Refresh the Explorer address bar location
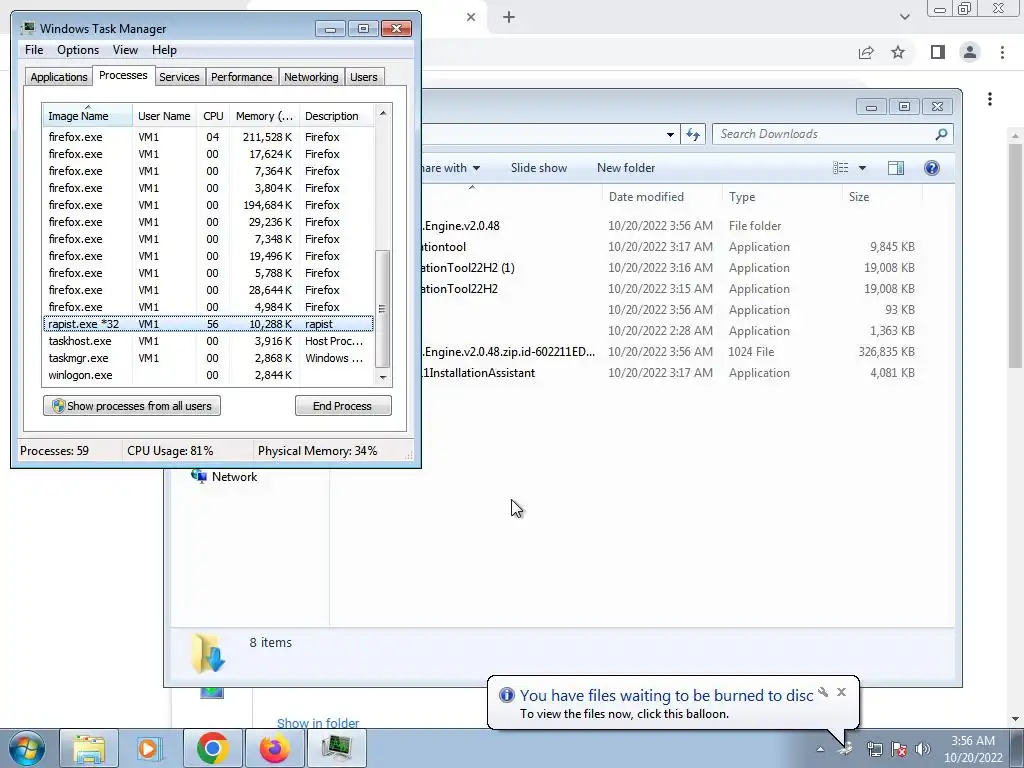1024x768 pixels. (x=693, y=135)
